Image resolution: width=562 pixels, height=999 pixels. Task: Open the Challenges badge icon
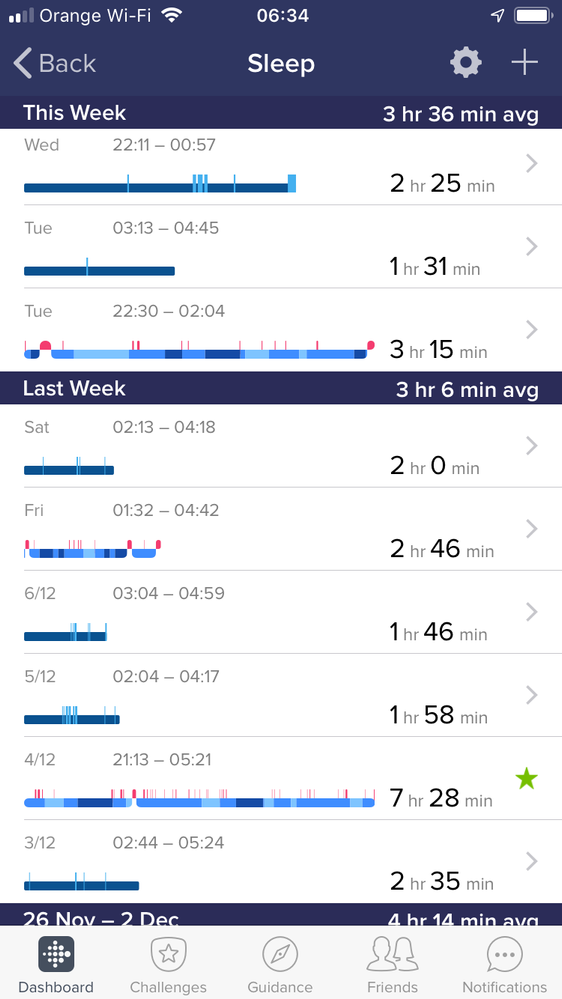coord(168,954)
